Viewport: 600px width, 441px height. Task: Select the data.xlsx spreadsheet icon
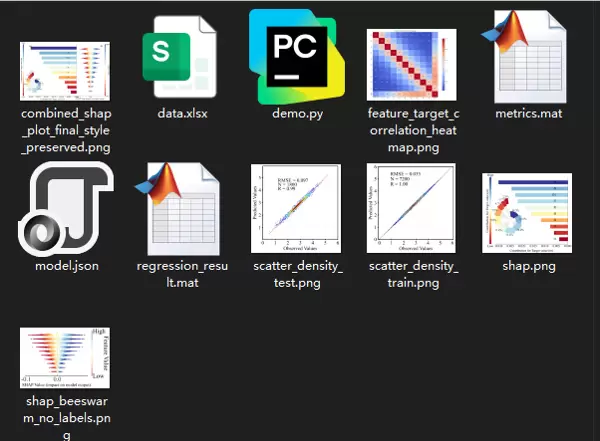(181, 57)
